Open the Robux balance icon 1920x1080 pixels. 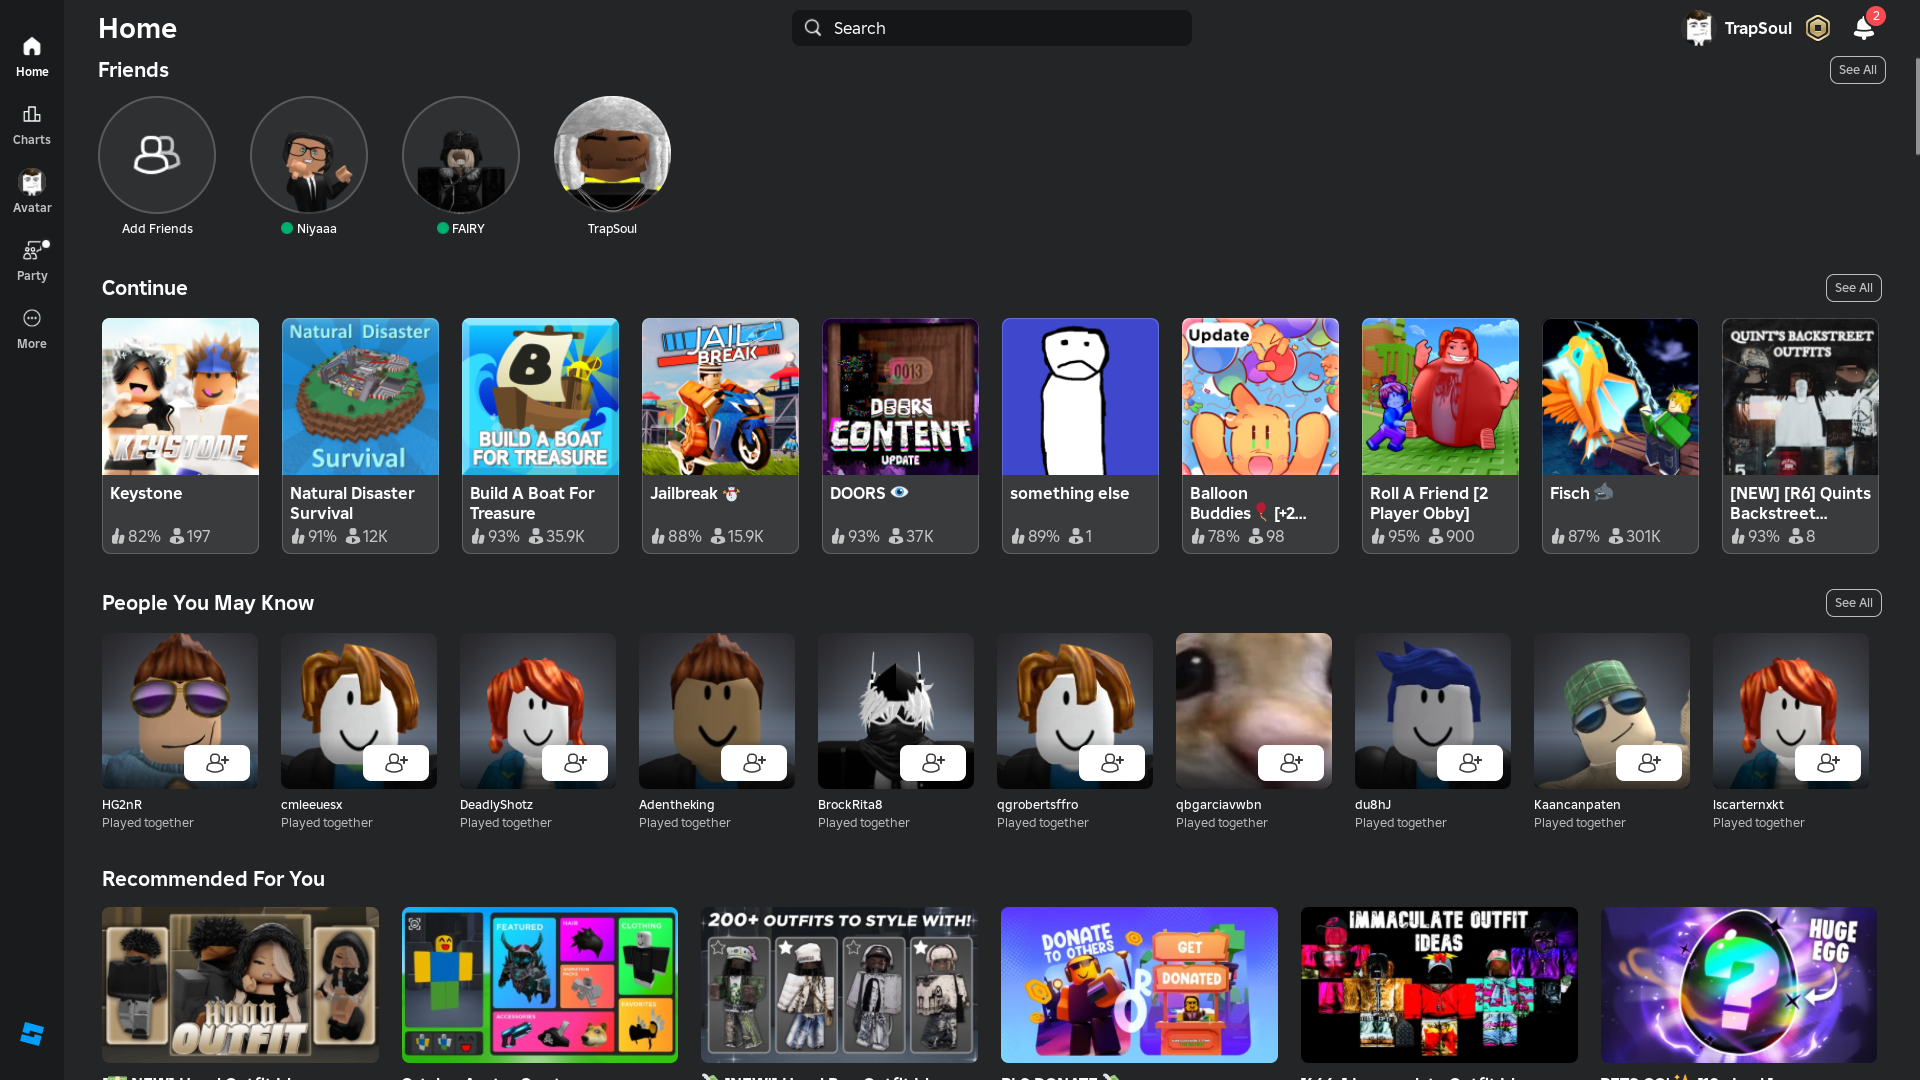click(x=1818, y=28)
